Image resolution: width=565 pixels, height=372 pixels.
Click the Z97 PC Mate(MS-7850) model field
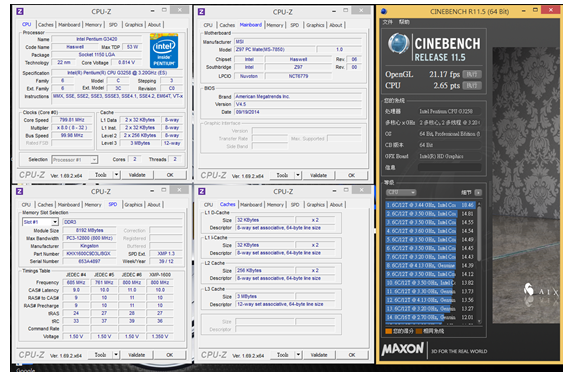coord(274,49)
